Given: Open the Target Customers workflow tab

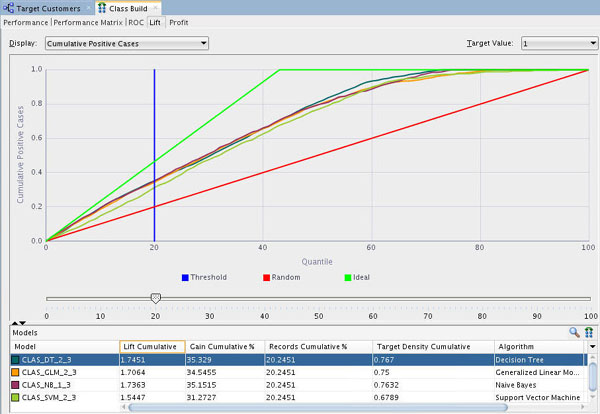Looking at the screenshot, I should pyautogui.click(x=42, y=8).
